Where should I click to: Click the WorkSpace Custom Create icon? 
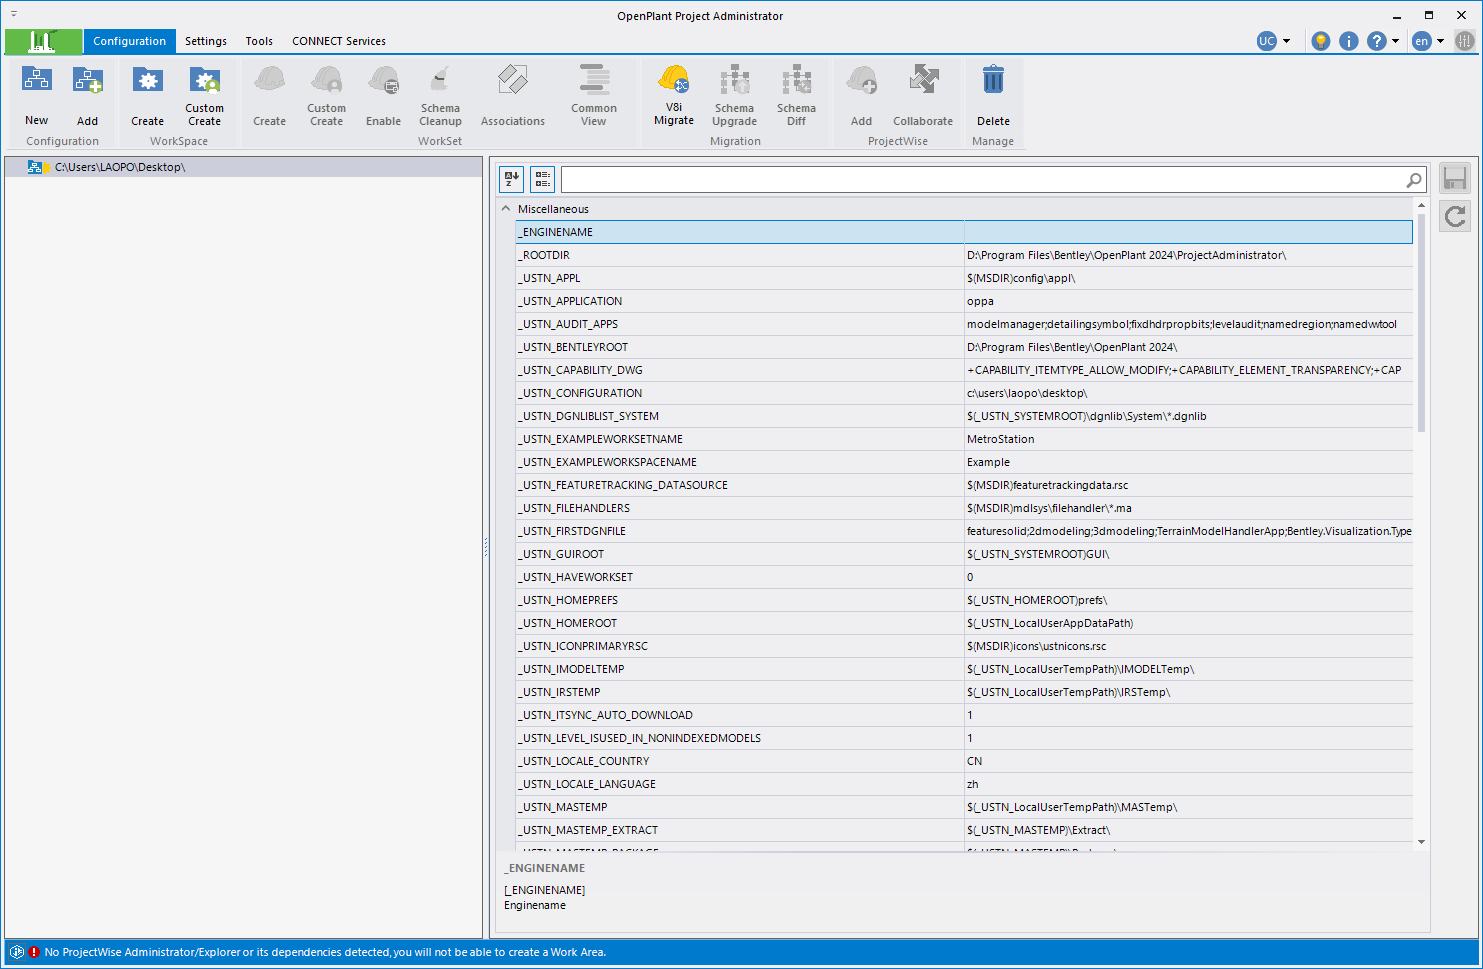coord(205,80)
